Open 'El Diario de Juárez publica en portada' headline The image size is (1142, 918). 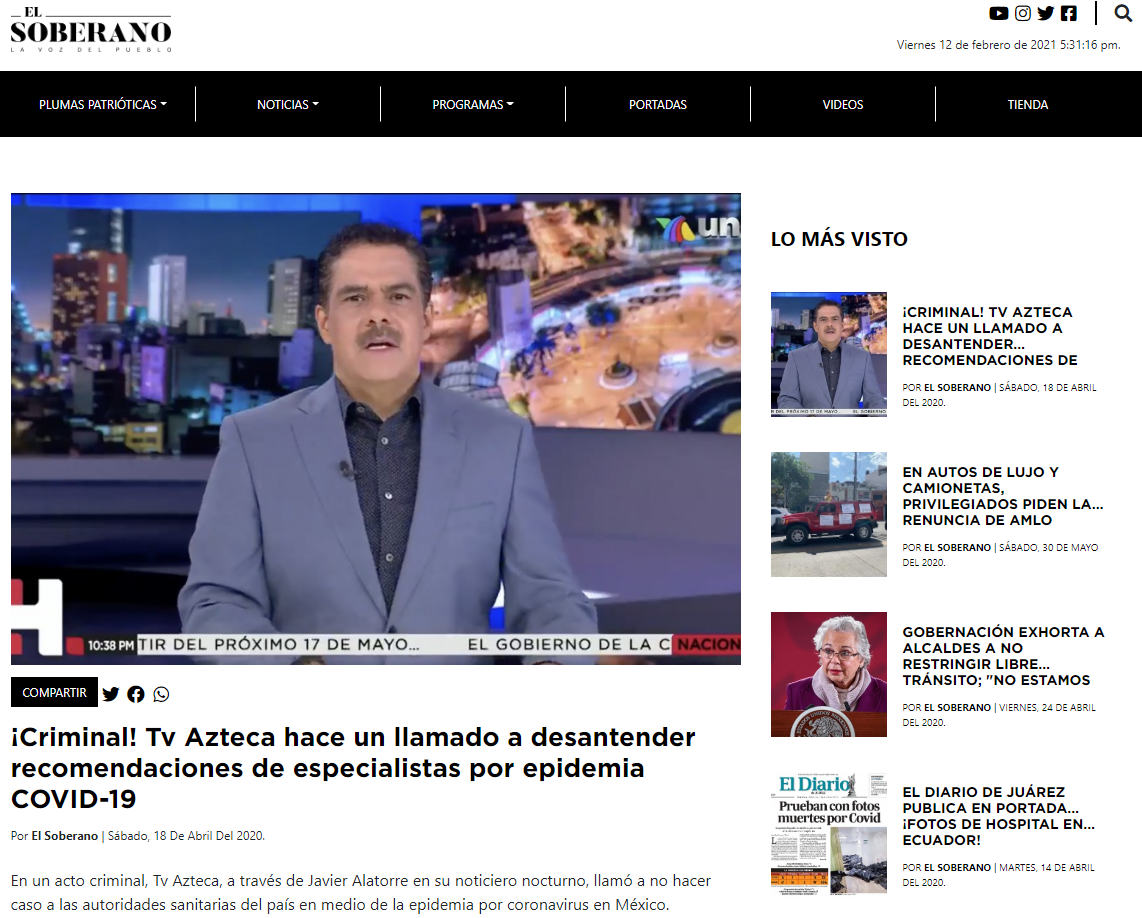pyautogui.click(x=999, y=816)
